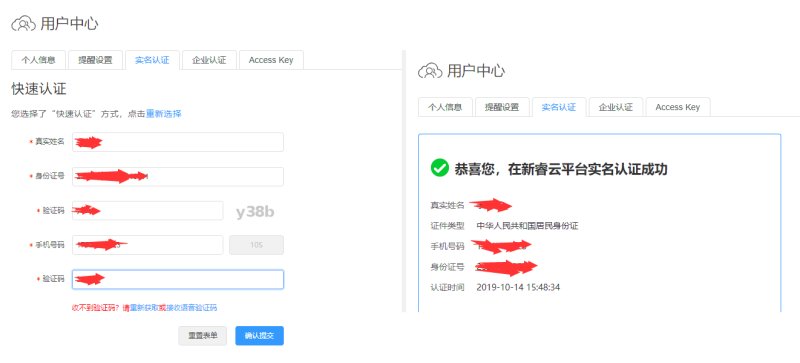
Task: Click the 重新选择 link
Action: coord(164,114)
